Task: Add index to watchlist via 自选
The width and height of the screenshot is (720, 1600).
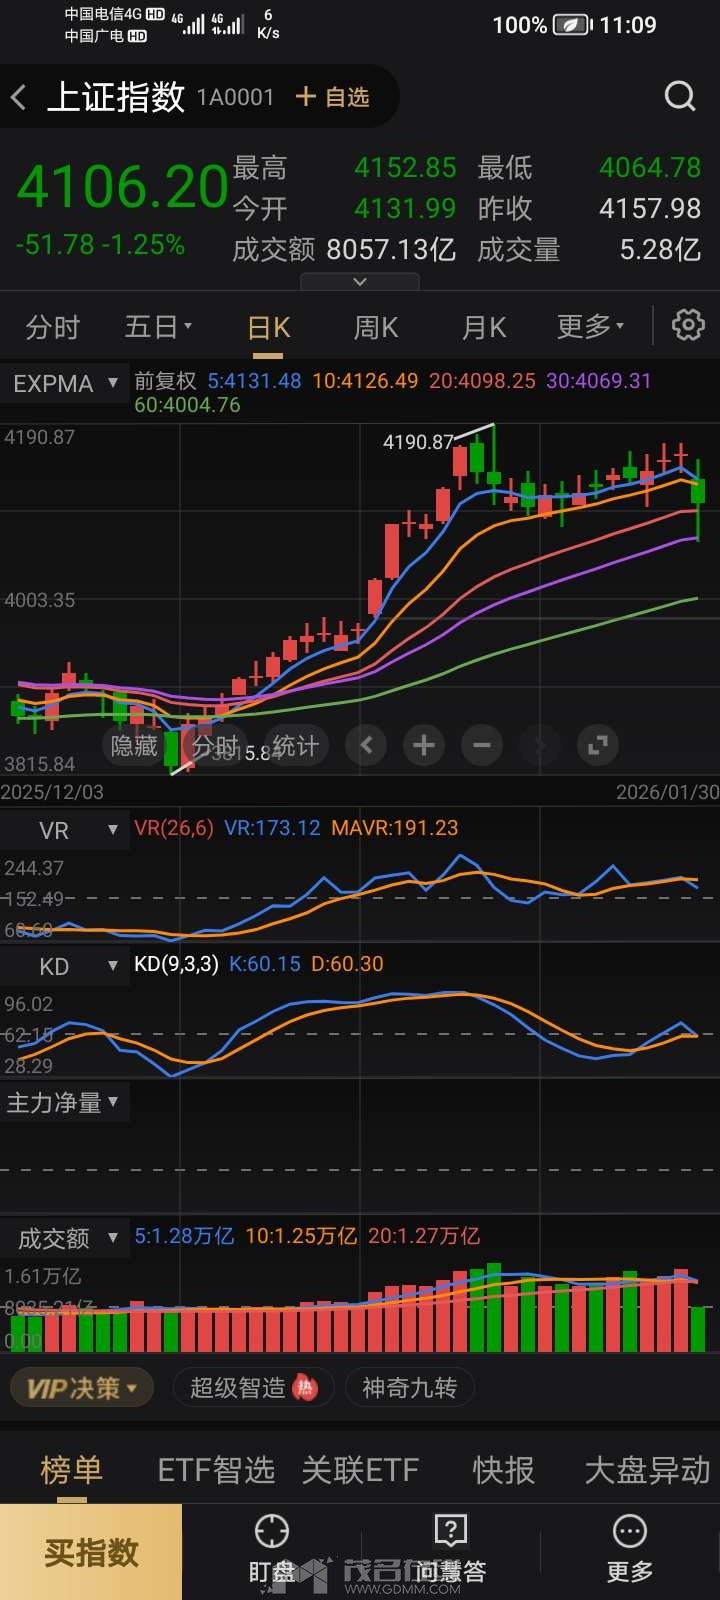Action: tap(333, 97)
